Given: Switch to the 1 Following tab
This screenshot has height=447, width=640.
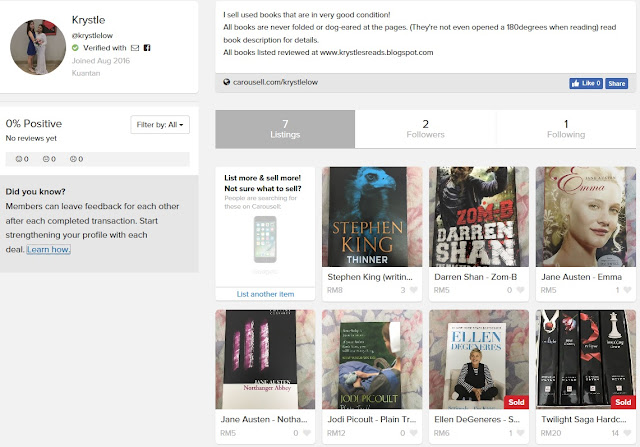Looking at the screenshot, I should pyautogui.click(x=566, y=129).
